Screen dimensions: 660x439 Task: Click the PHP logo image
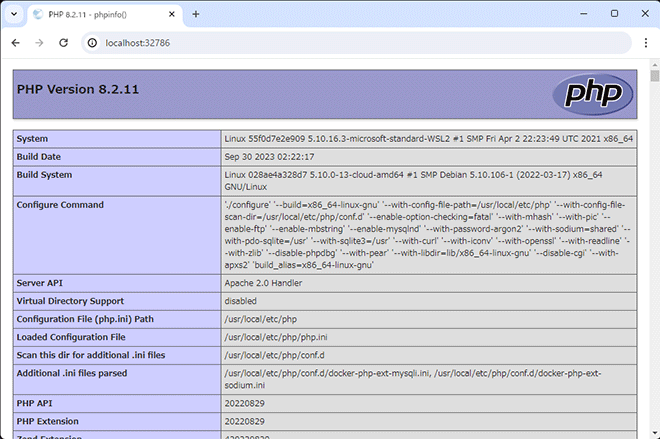pyautogui.click(x=593, y=94)
